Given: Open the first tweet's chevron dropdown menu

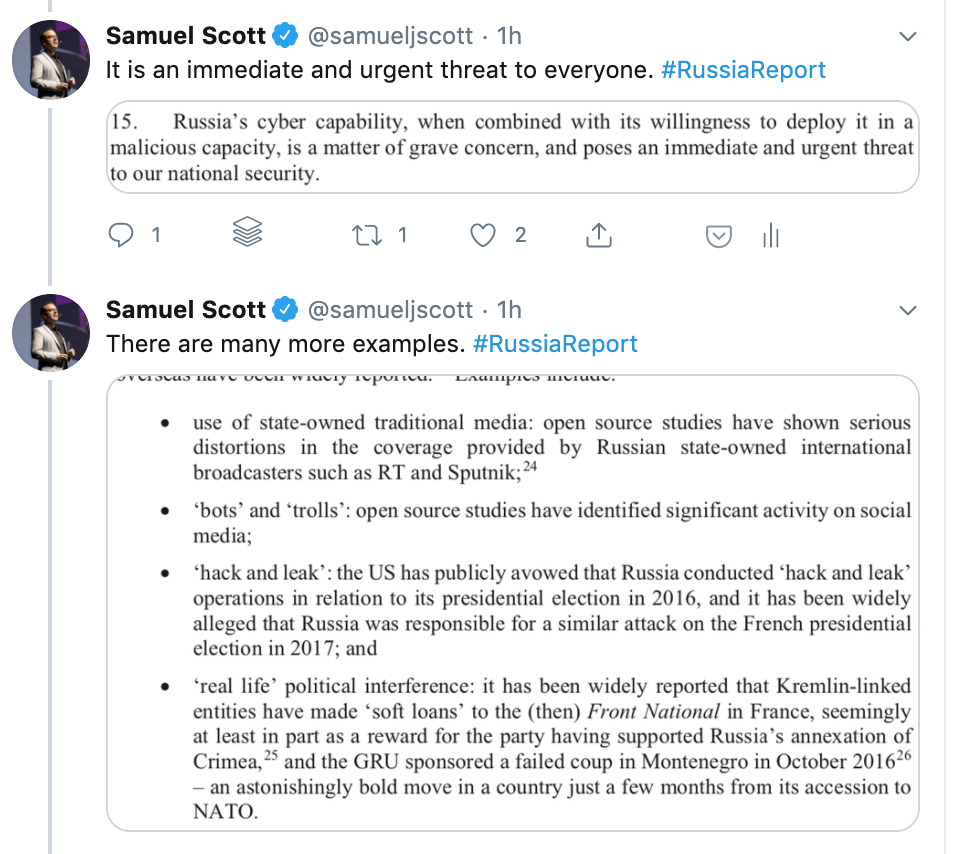Looking at the screenshot, I should tap(908, 37).
